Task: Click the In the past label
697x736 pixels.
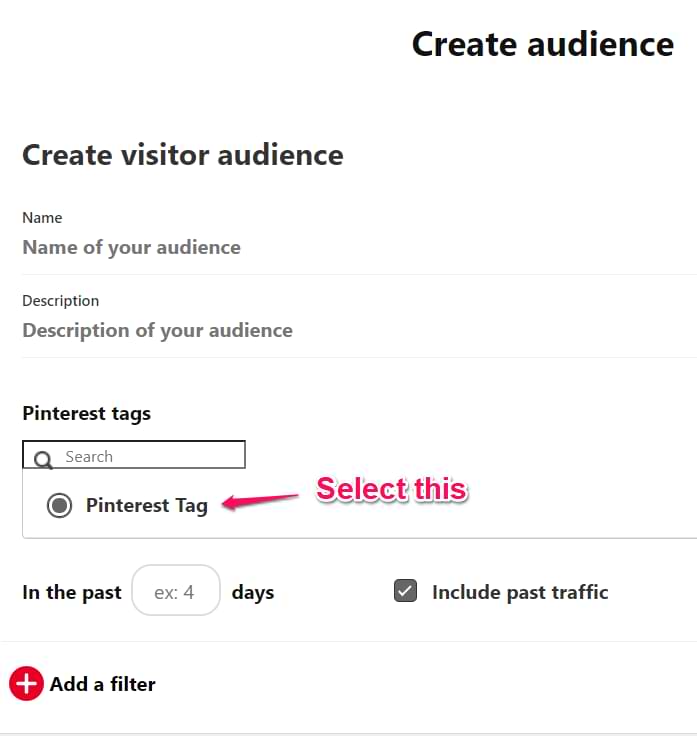Action: (x=72, y=592)
